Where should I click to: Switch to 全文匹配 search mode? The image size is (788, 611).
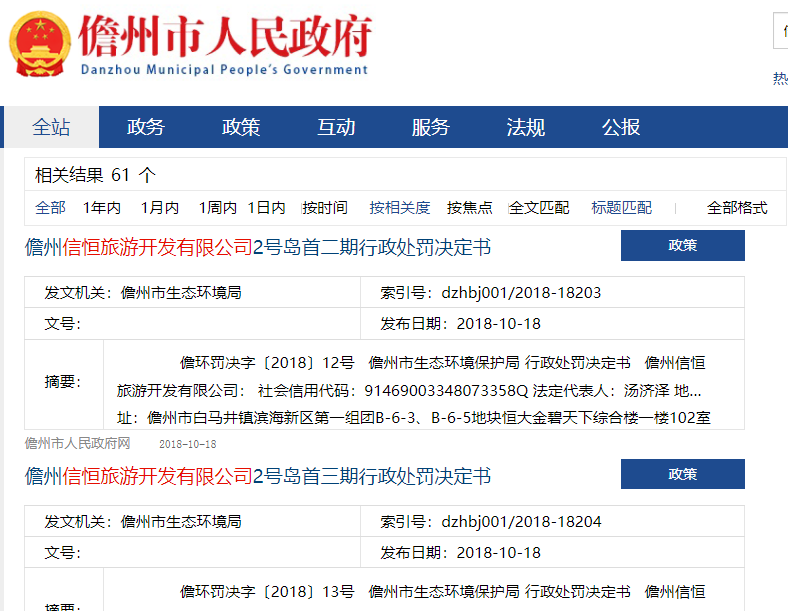click(x=539, y=207)
